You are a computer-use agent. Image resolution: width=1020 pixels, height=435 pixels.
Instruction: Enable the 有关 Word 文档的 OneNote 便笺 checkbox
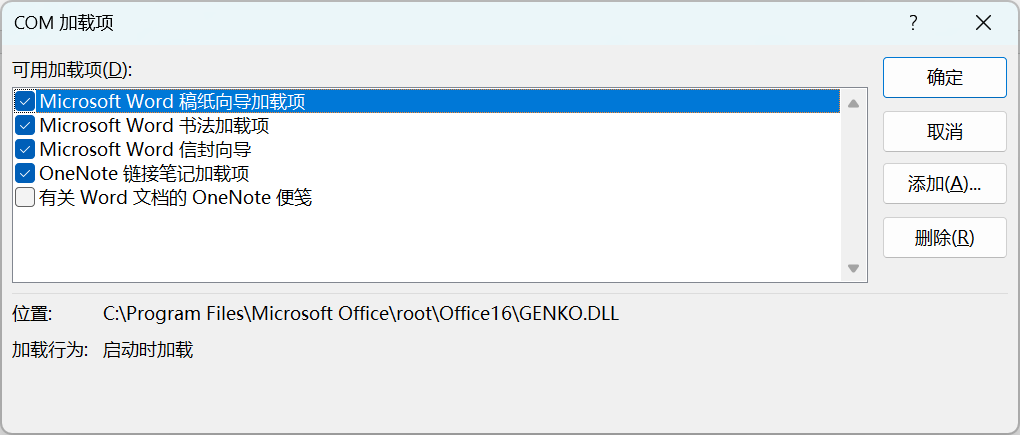[x=25, y=198]
